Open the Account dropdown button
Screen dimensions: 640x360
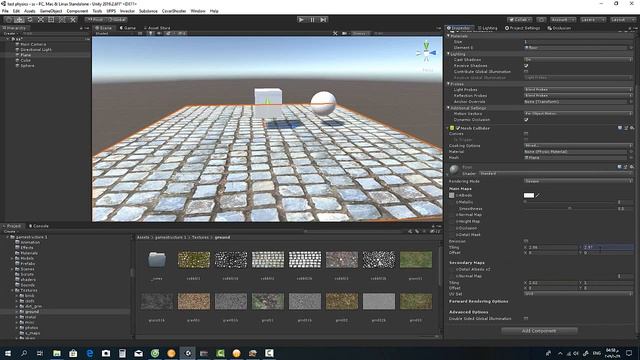click(562, 20)
